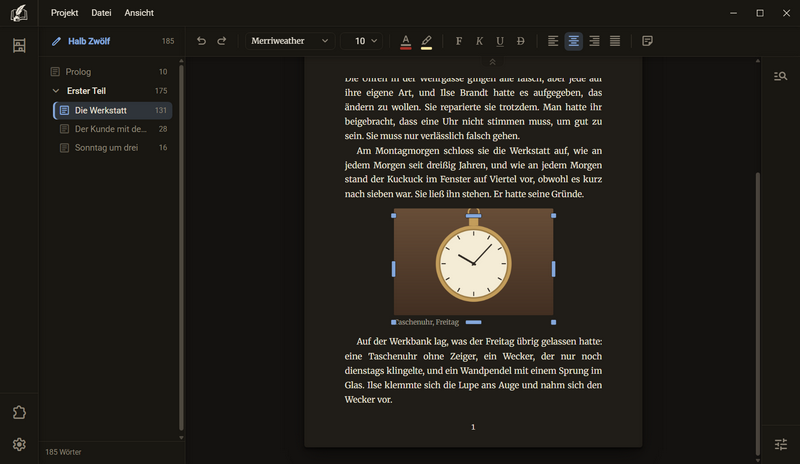Click the editor scroll-up arrow

click(x=758, y=61)
